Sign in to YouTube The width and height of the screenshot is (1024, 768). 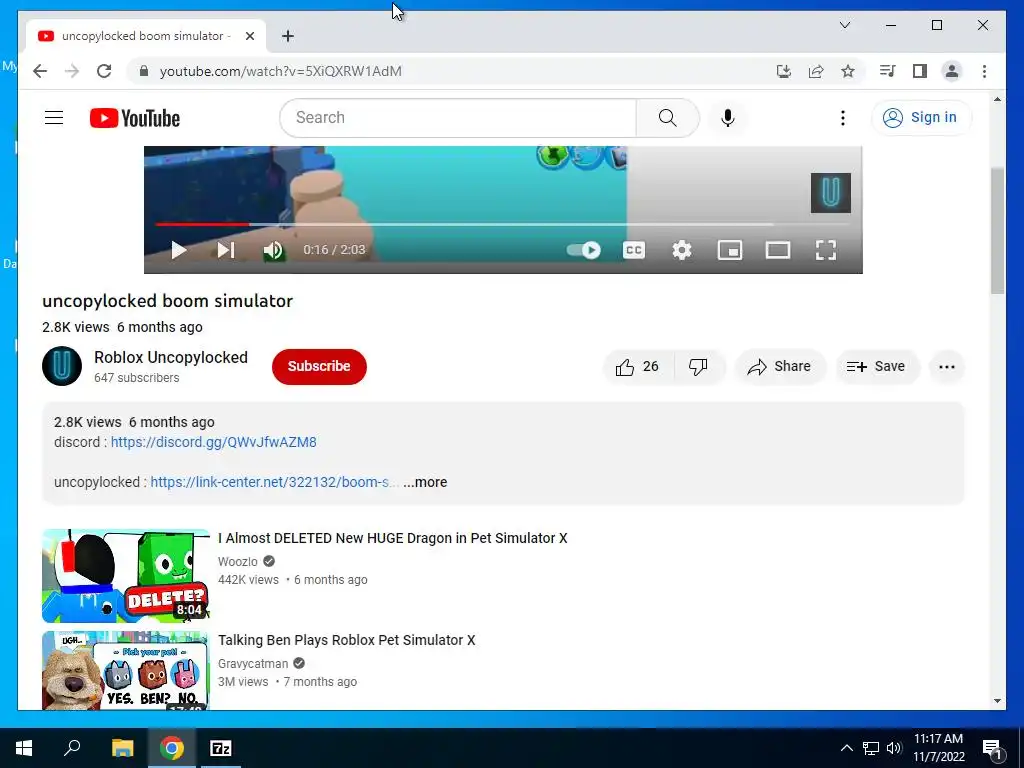click(x=921, y=118)
